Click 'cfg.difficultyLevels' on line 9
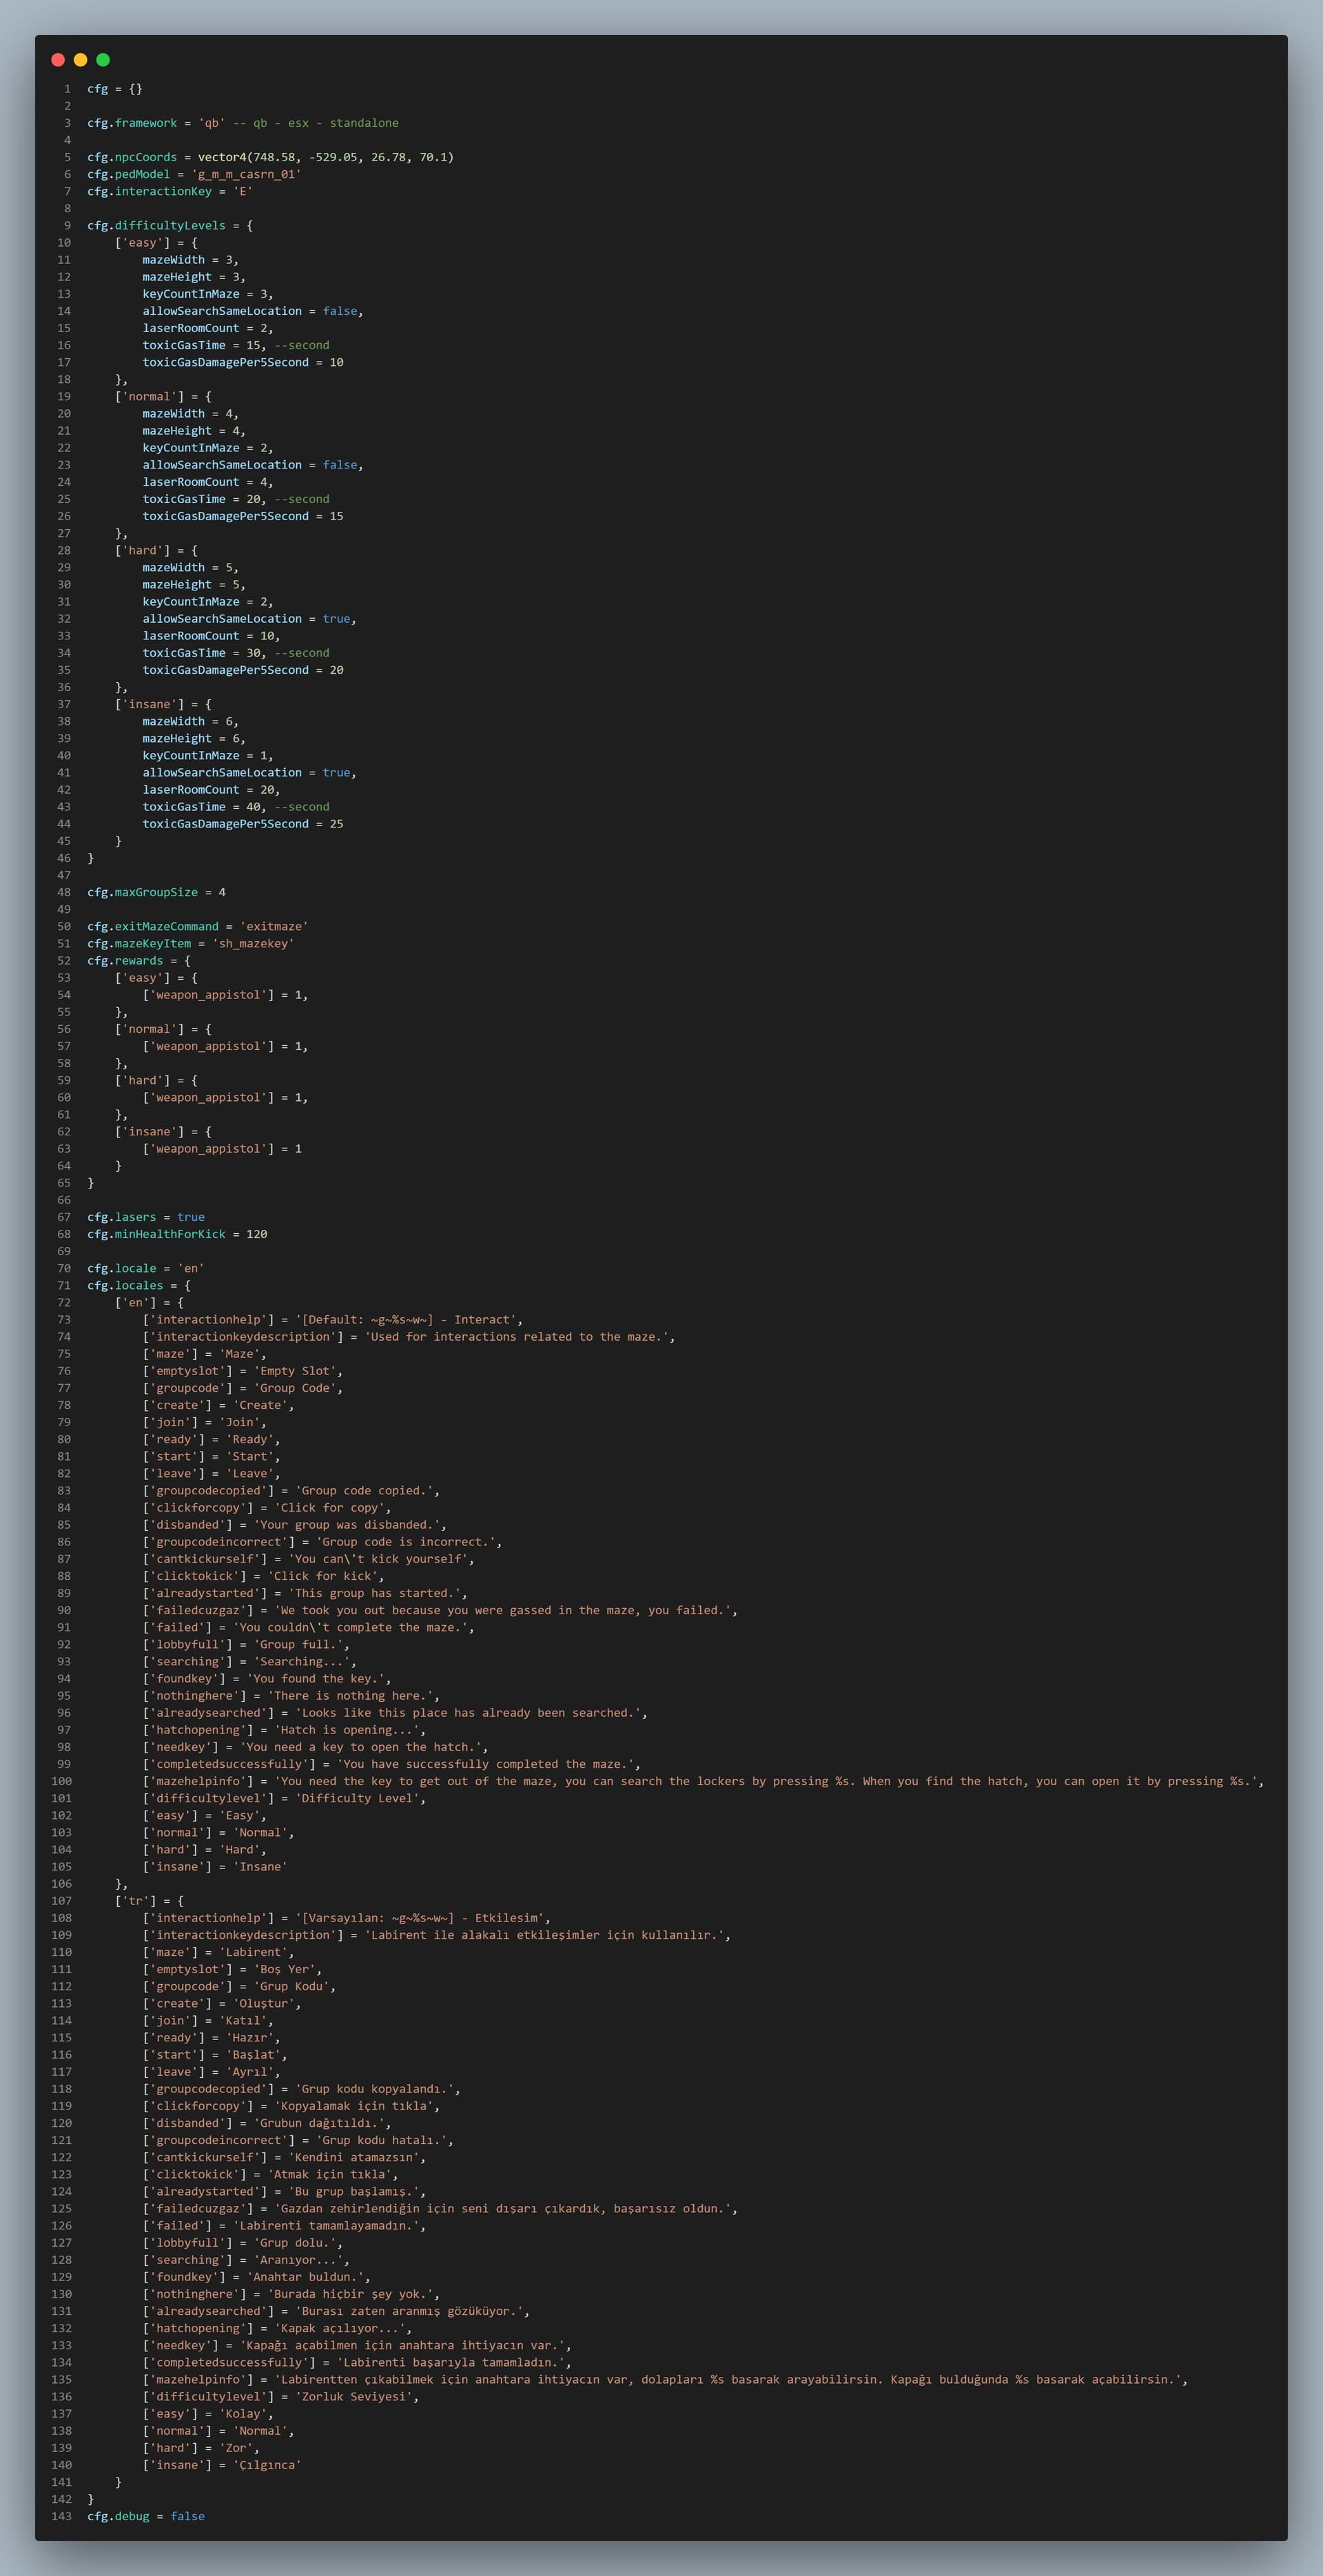The image size is (1323, 2576). click(156, 225)
